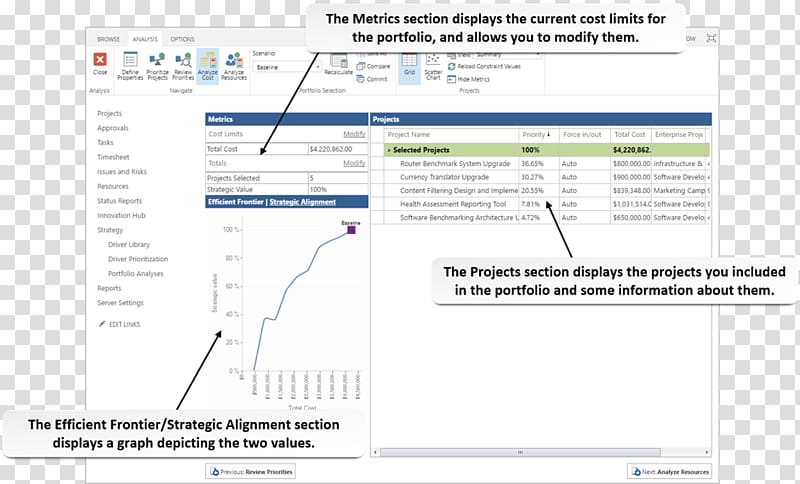The image size is (800, 484).
Task: Open the Strategic Alignment chart tab
Action: tap(302, 202)
